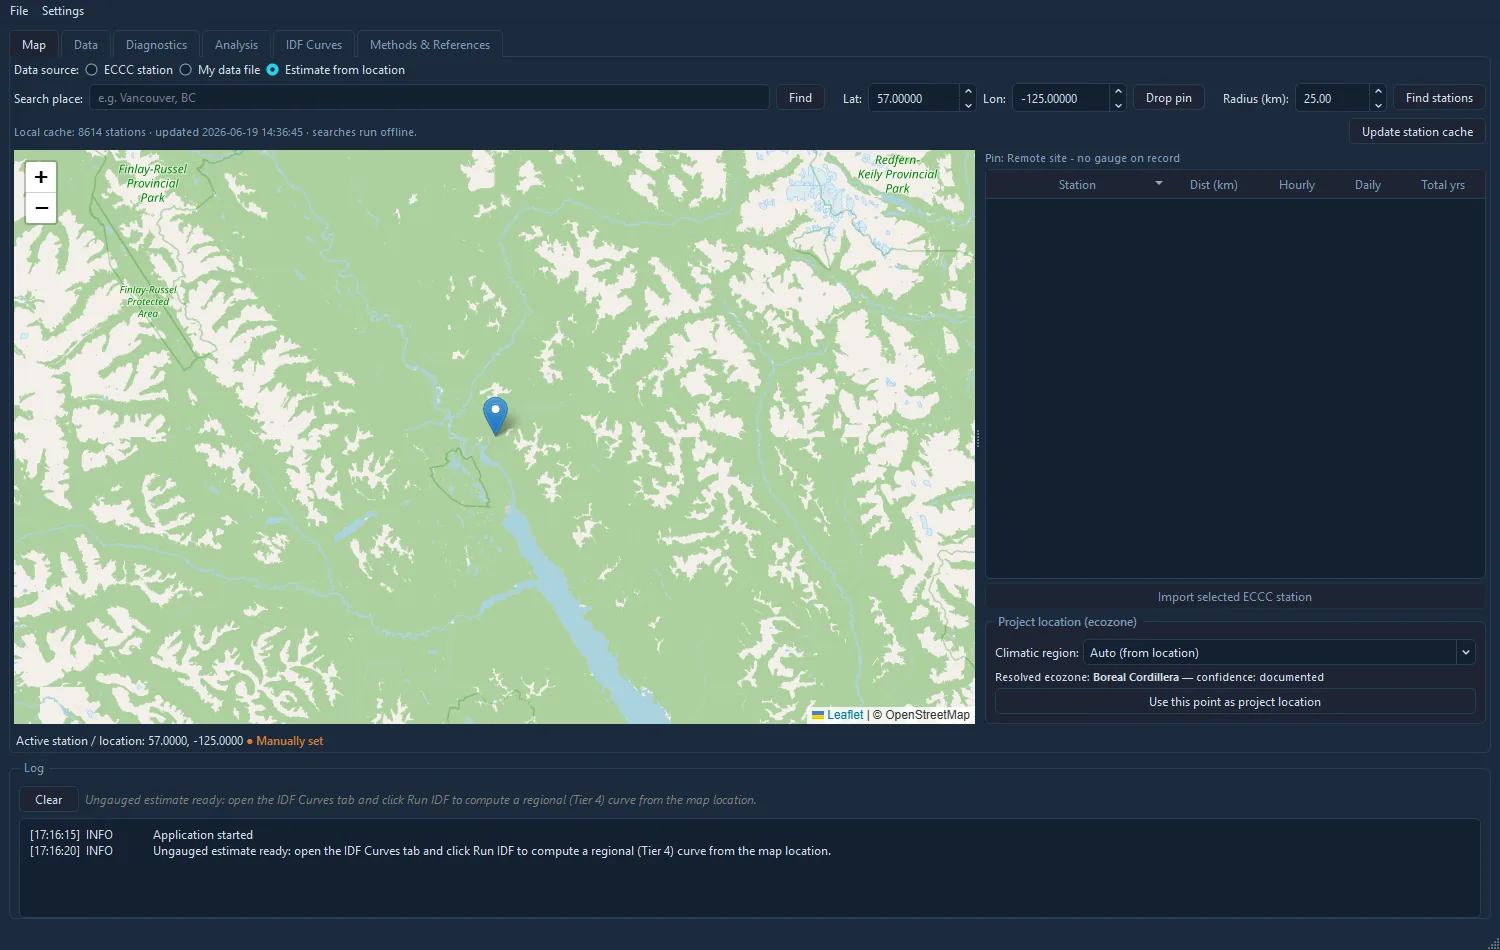The image size is (1500, 950).
Task: Open the OpenStreetMap attribution link
Action: click(927, 715)
